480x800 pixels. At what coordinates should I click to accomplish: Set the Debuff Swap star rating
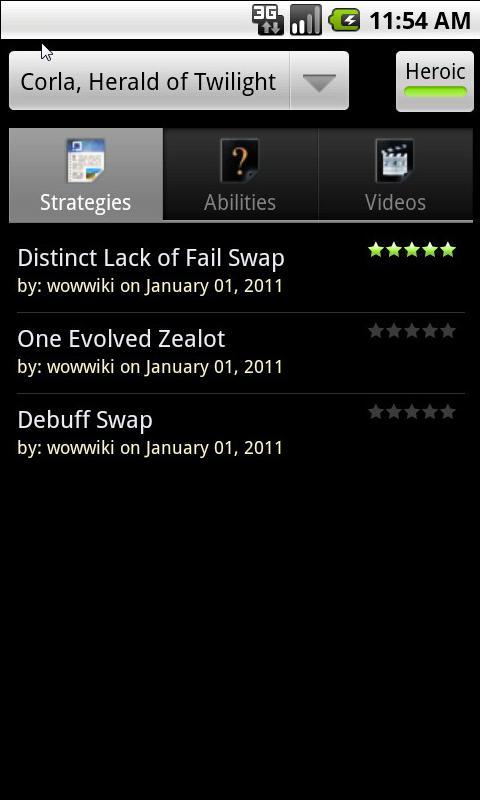(x=412, y=412)
